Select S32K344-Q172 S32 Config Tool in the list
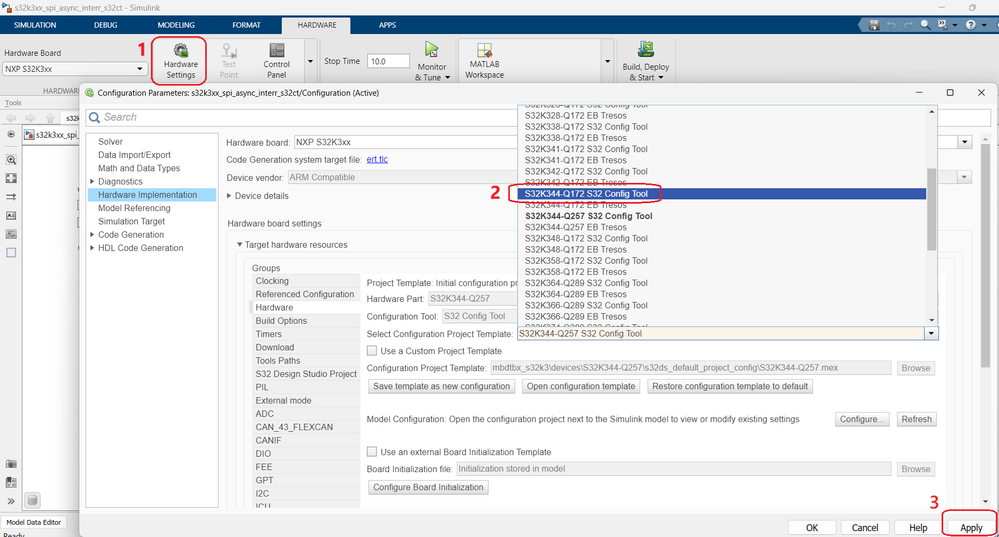This screenshot has width=999, height=537. coord(722,194)
